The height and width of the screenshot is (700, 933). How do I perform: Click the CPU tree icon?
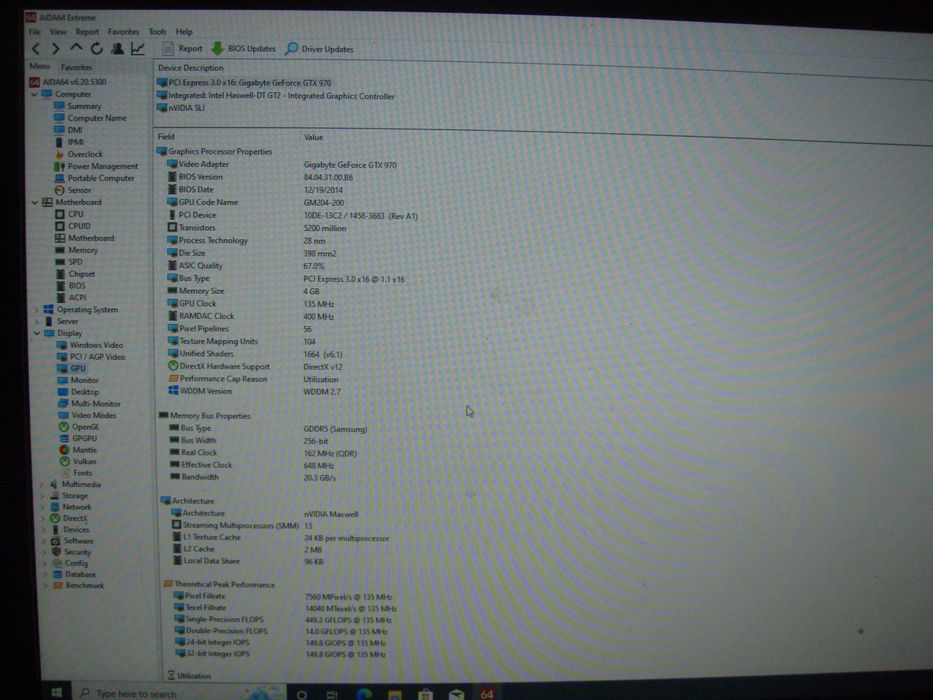coord(60,214)
